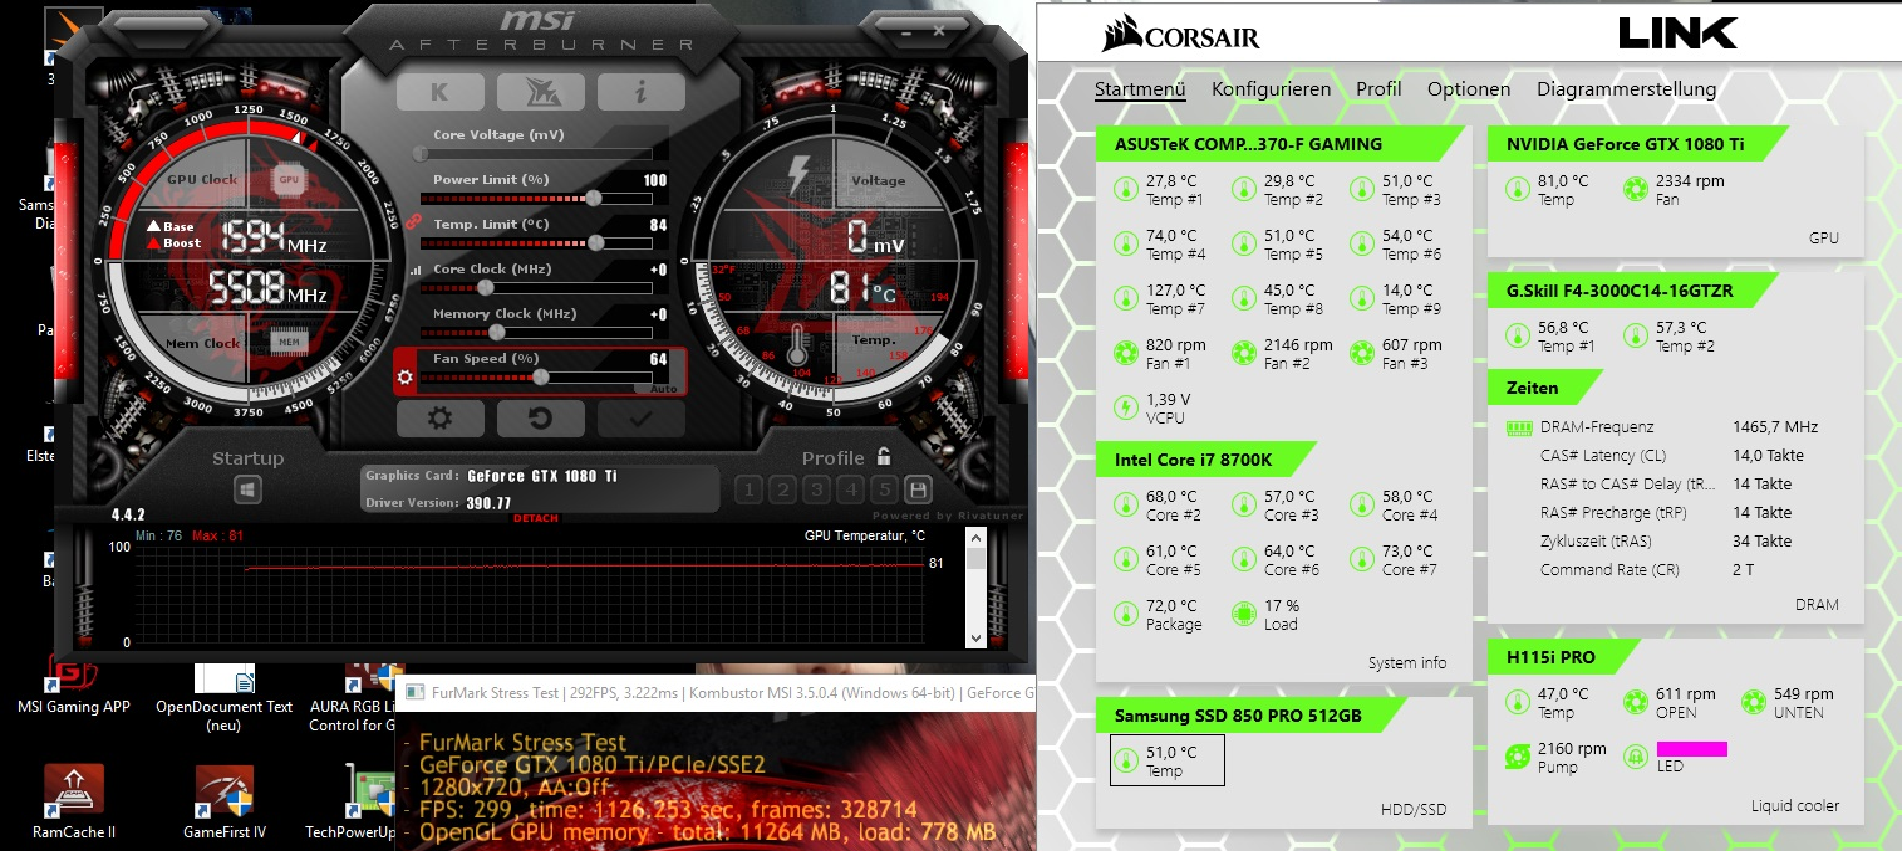The width and height of the screenshot is (1902, 851).
Task: Open the RamCache II desktop shortcut
Action: (x=74, y=802)
